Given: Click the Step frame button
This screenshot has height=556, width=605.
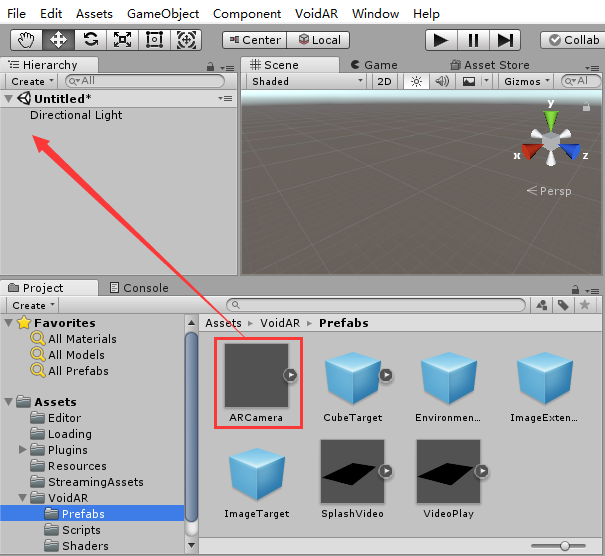Looking at the screenshot, I should pyautogui.click(x=505, y=40).
